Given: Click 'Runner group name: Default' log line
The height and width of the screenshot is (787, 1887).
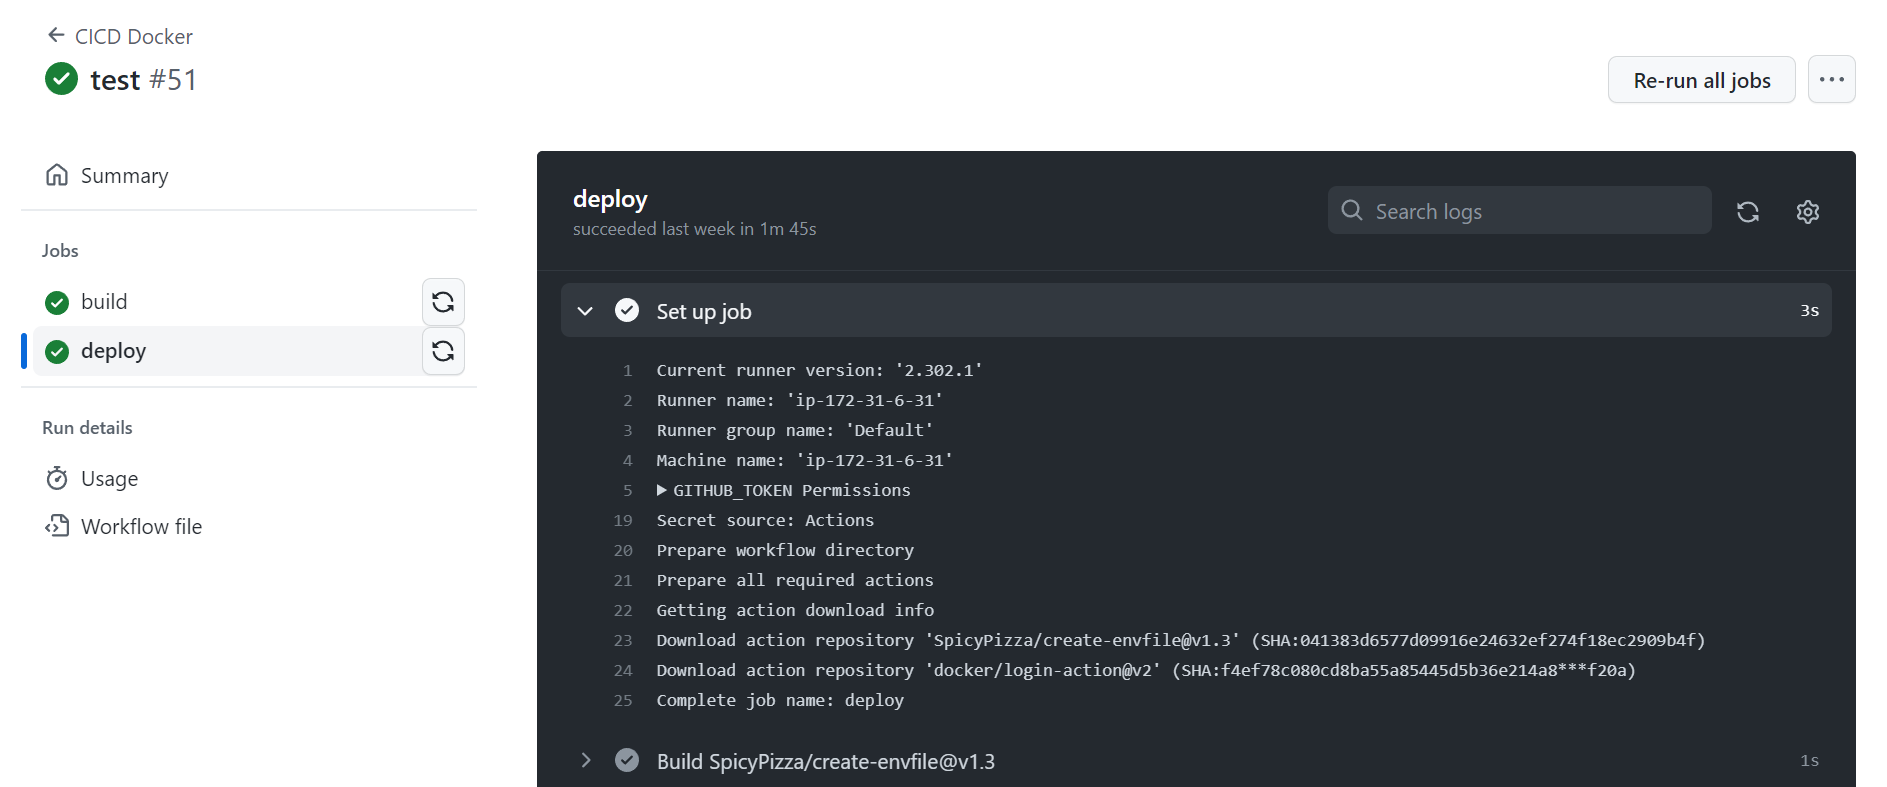Looking at the screenshot, I should (795, 430).
